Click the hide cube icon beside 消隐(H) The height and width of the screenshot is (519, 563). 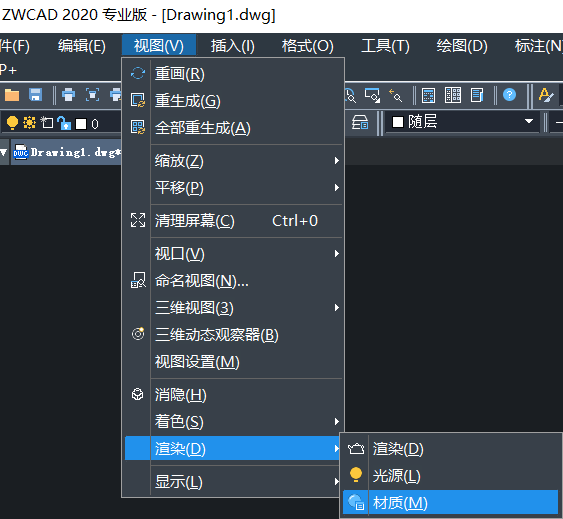click(x=138, y=394)
